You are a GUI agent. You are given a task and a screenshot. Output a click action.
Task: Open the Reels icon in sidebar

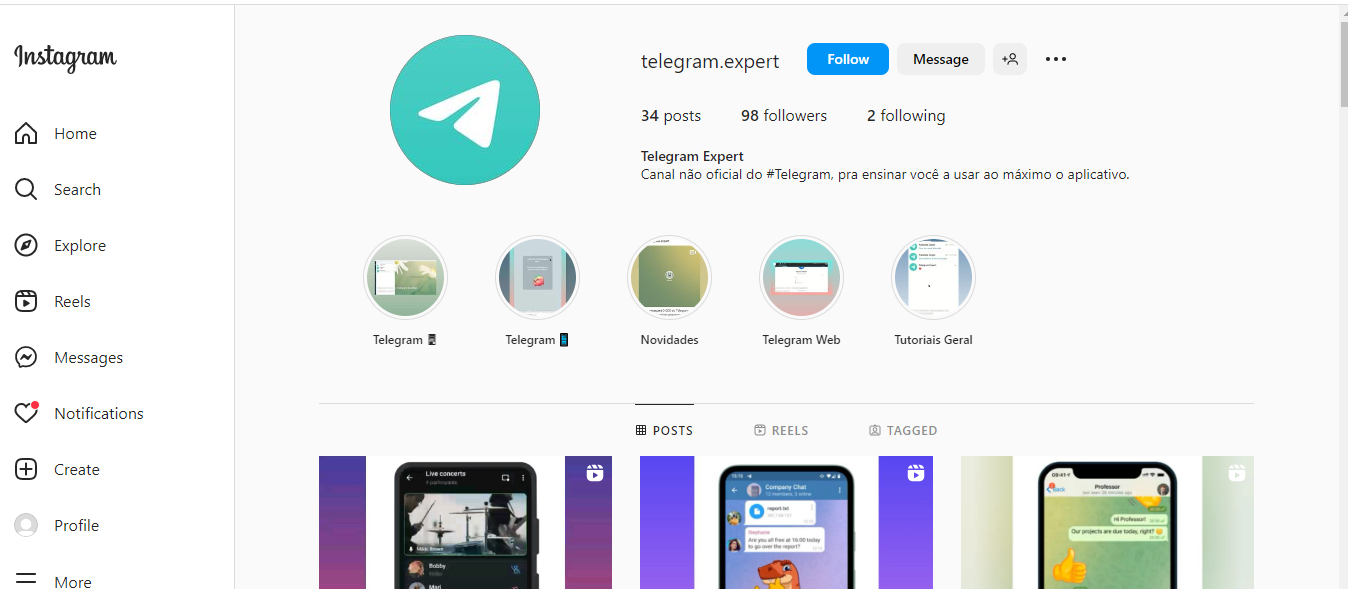click(x=26, y=301)
